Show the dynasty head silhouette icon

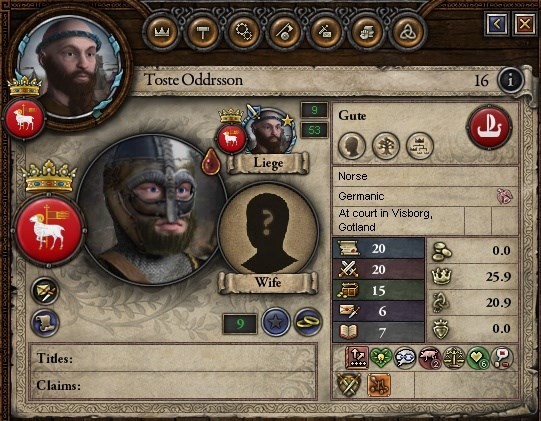pos(352,146)
